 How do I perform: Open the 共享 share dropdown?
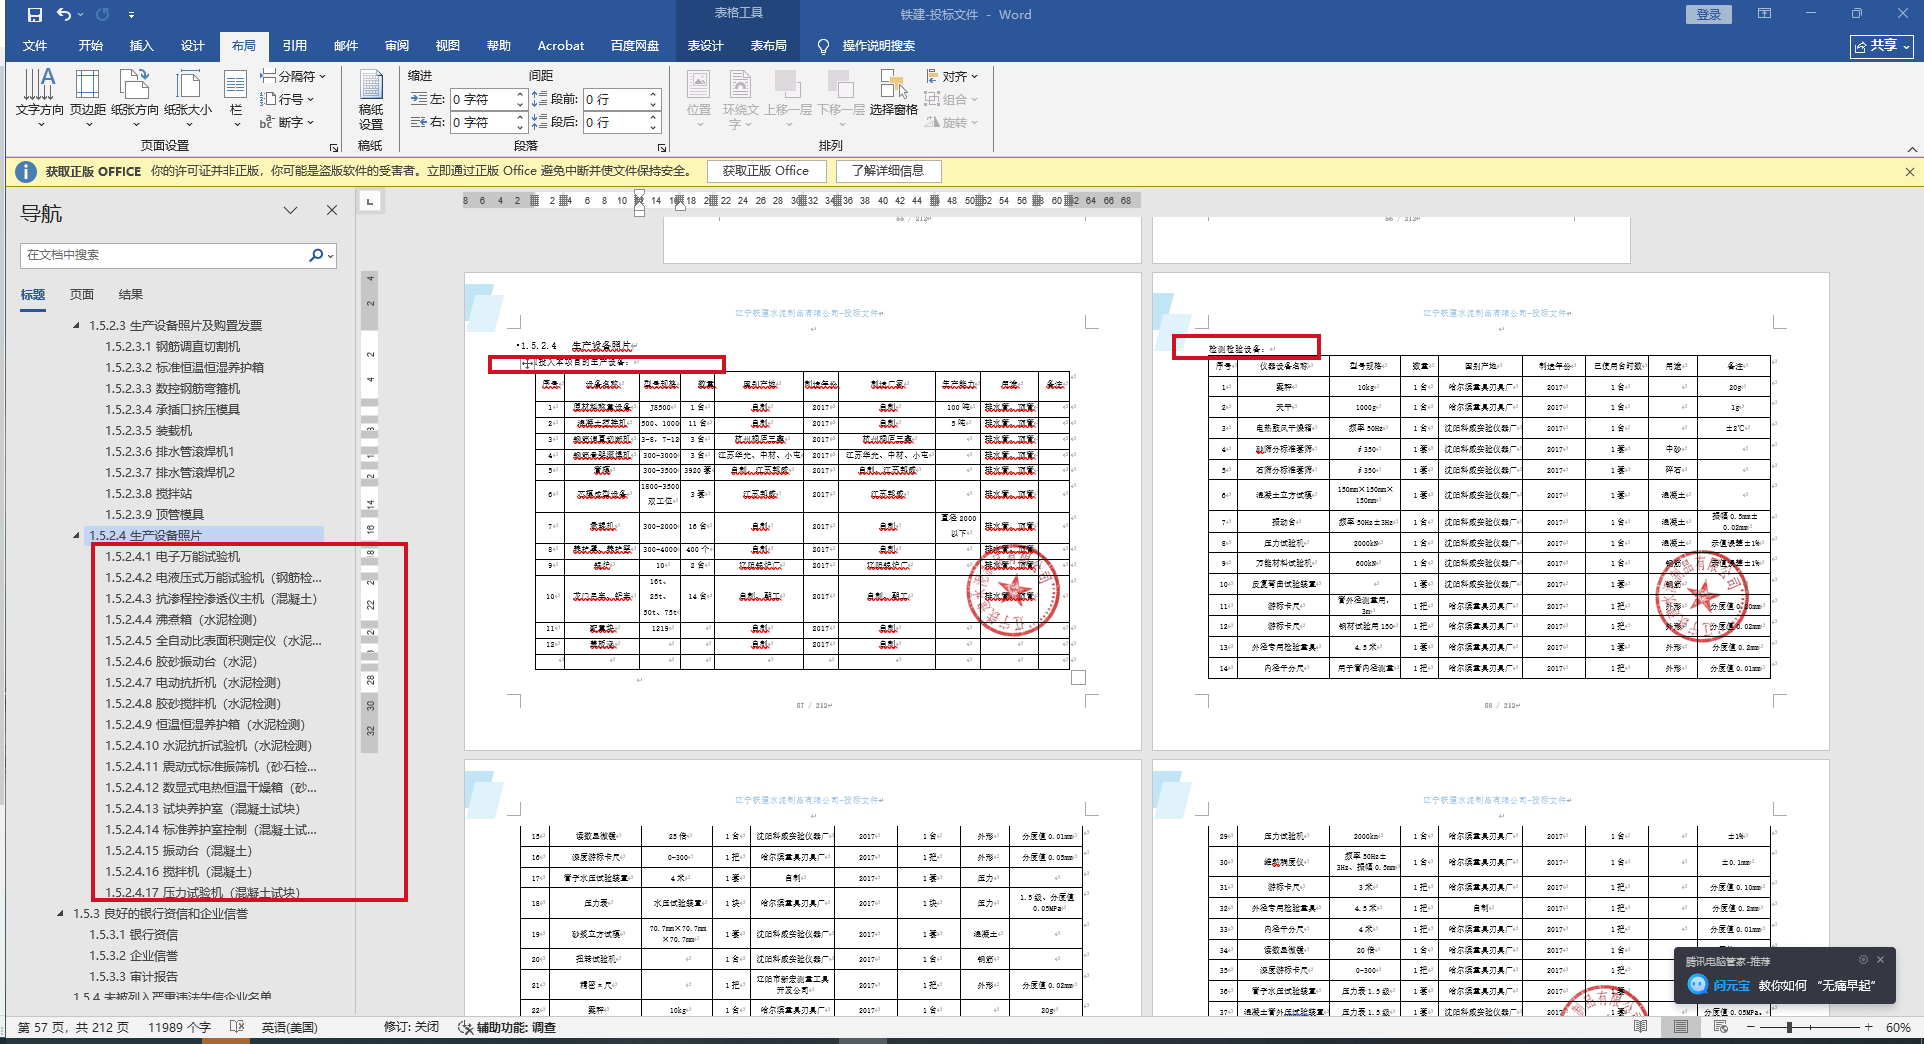1882,46
